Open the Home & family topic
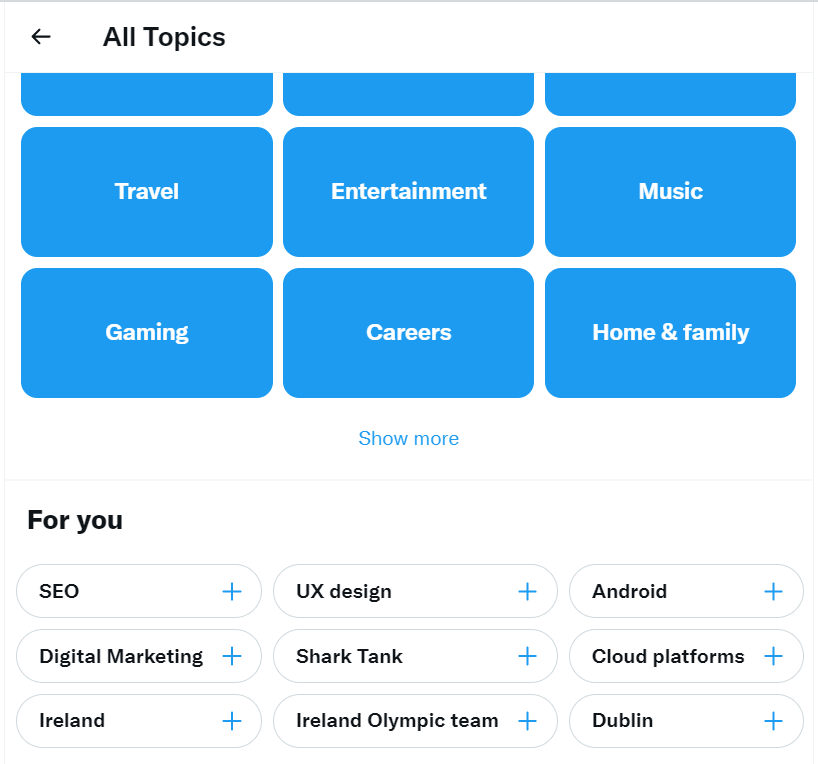818x764 pixels. point(669,332)
